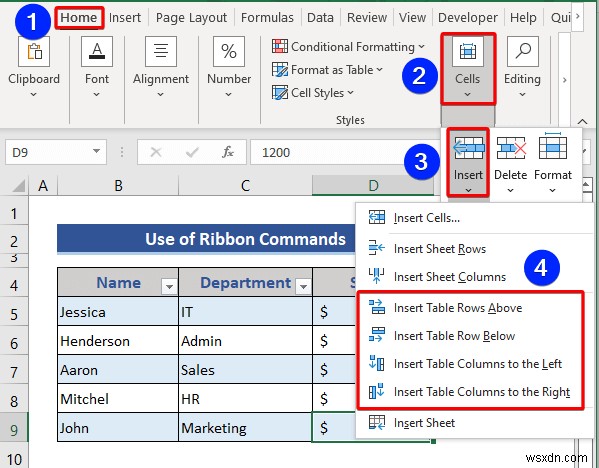Click the Font group icon

tap(97, 51)
